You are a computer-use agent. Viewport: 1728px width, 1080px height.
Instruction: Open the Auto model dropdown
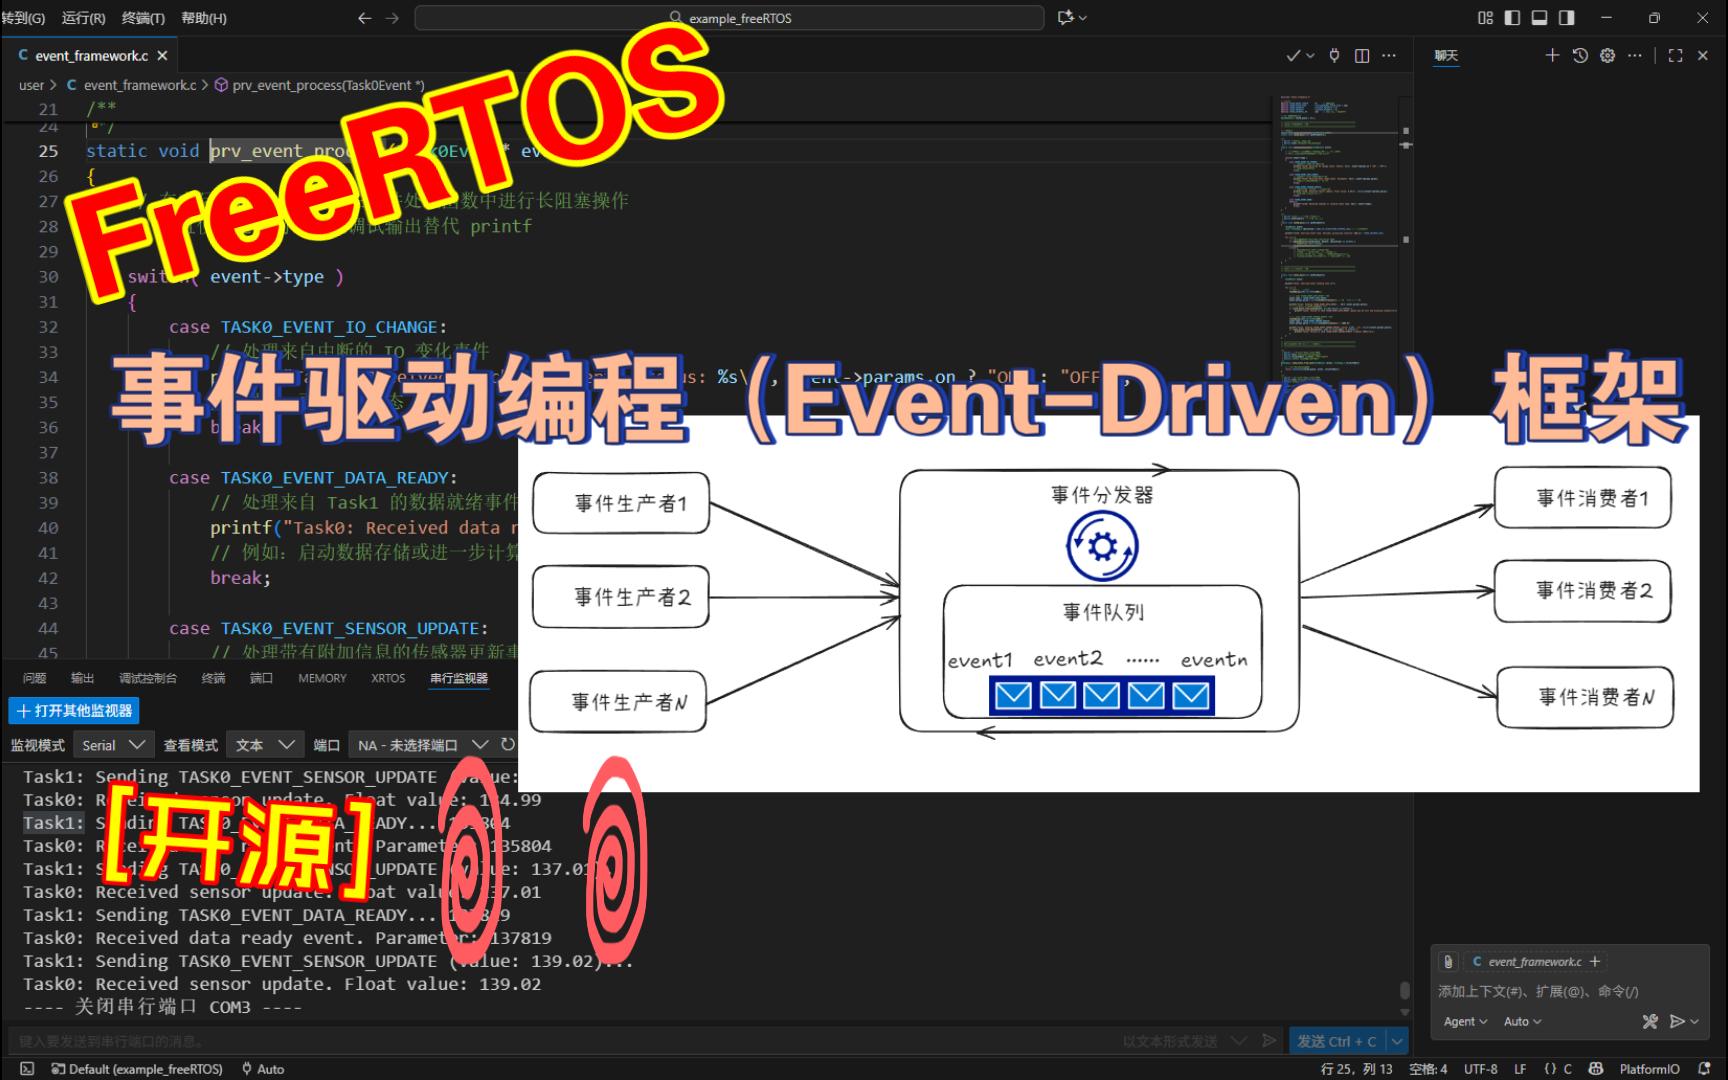(x=1522, y=1021)
